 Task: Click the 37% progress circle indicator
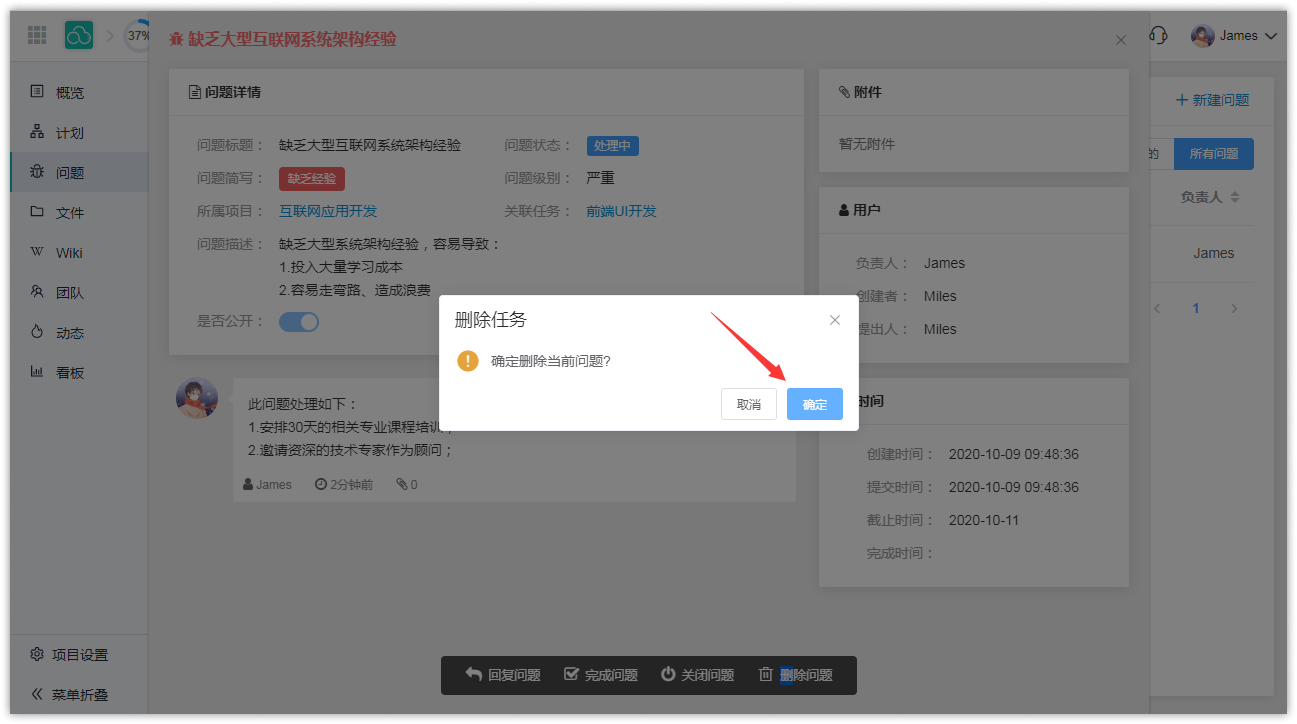(137, 36)
